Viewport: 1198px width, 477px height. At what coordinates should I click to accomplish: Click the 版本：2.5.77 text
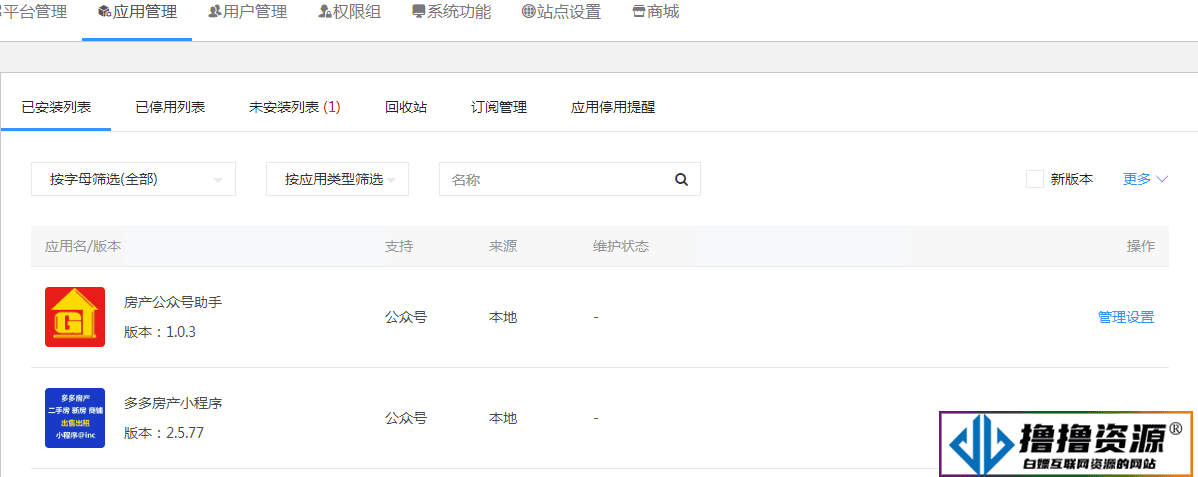(164, 433)
